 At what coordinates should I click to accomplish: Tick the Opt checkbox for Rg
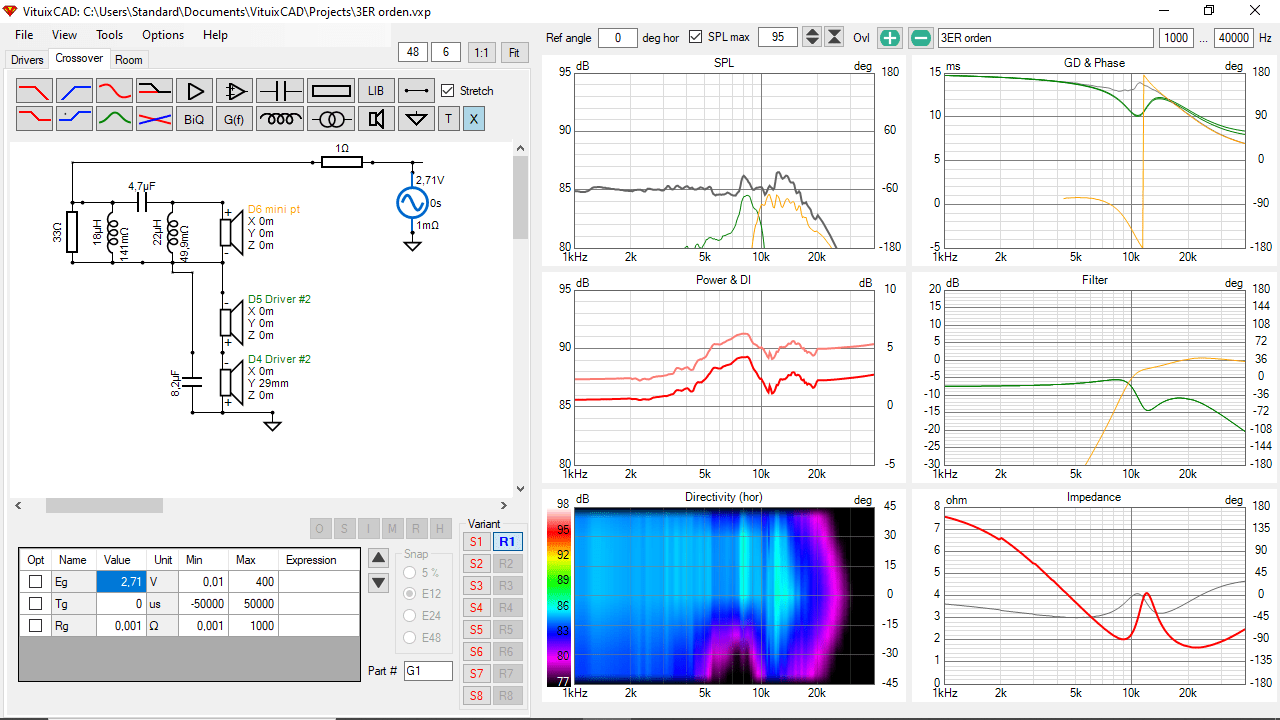pyautogui.click(x=35, y=626)
